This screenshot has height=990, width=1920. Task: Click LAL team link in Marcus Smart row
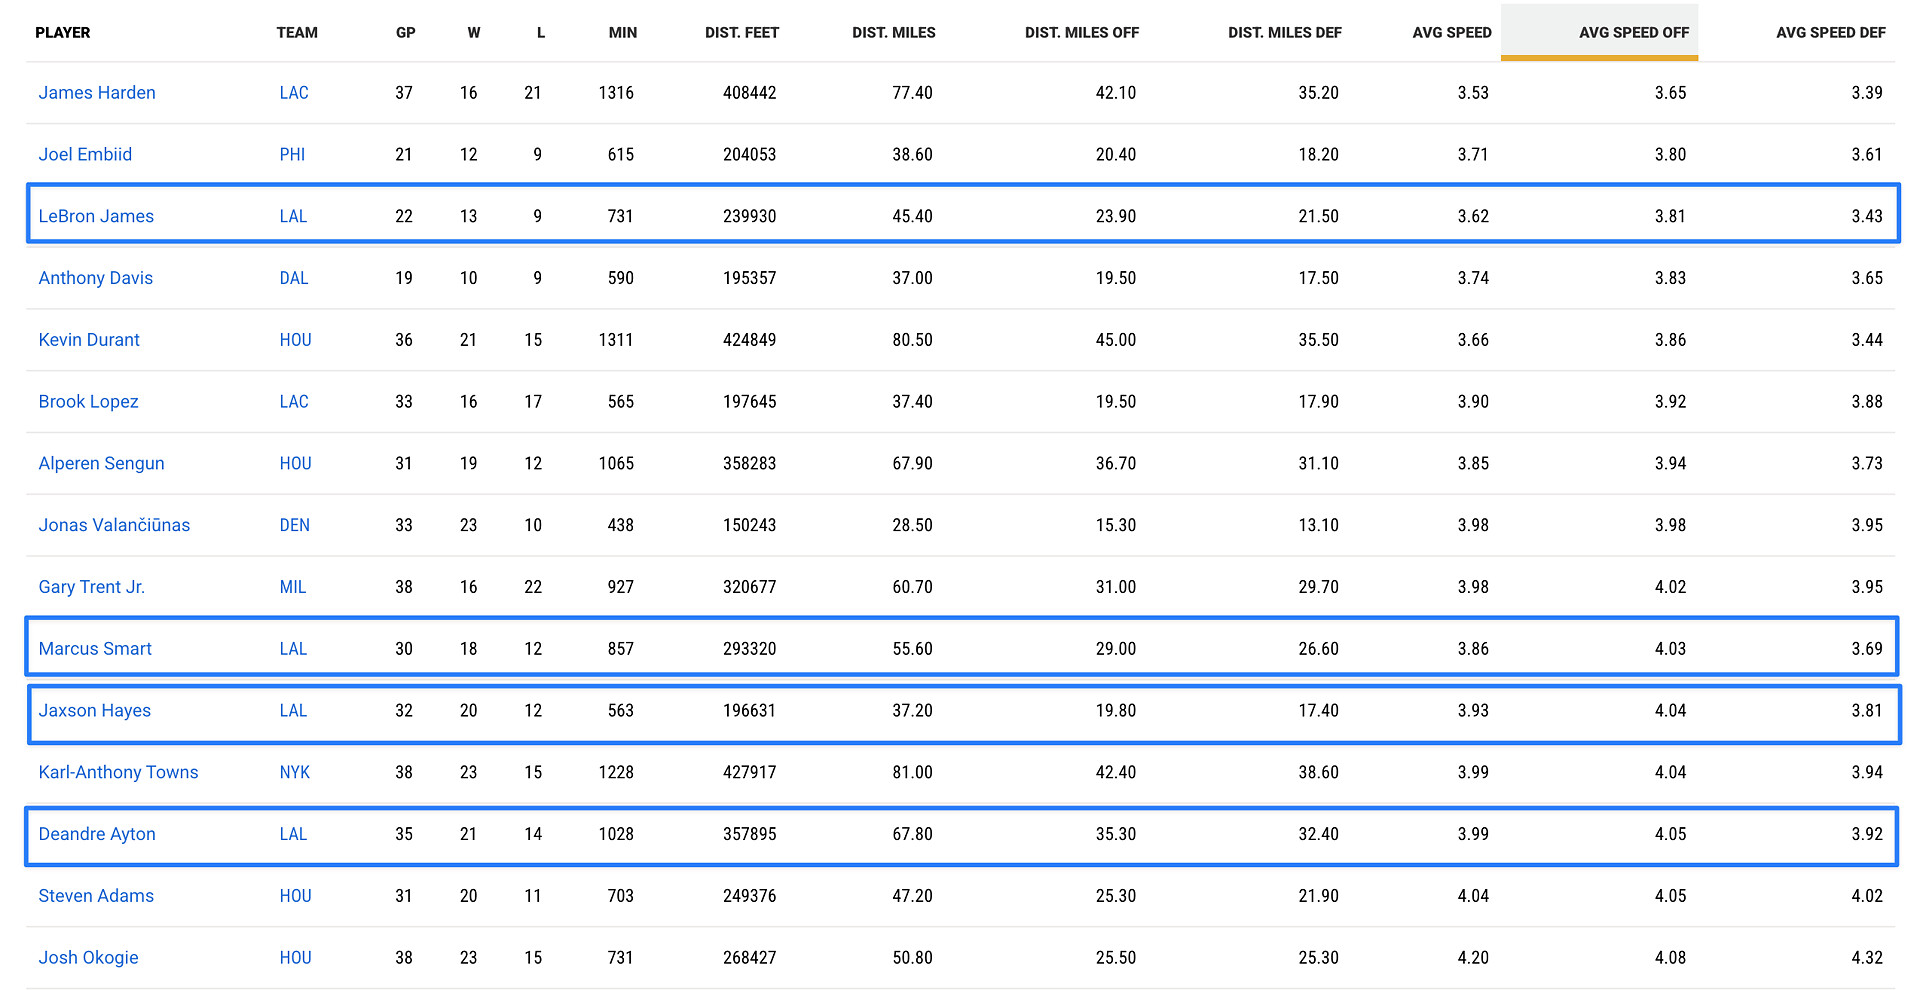click(x=293, y=649)
